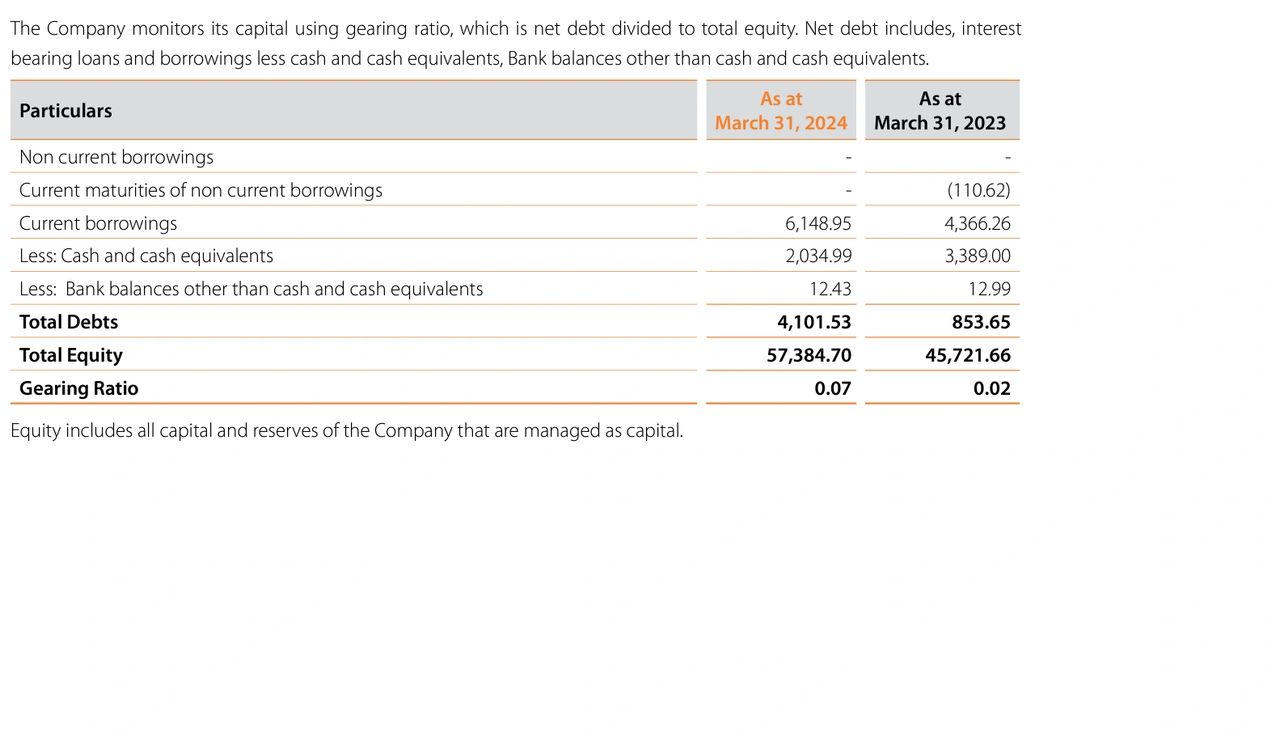This screenshot has width=1280, height=741.
Task: Click the 45,721.66 total equity figure
Action: tap(968, 355)
